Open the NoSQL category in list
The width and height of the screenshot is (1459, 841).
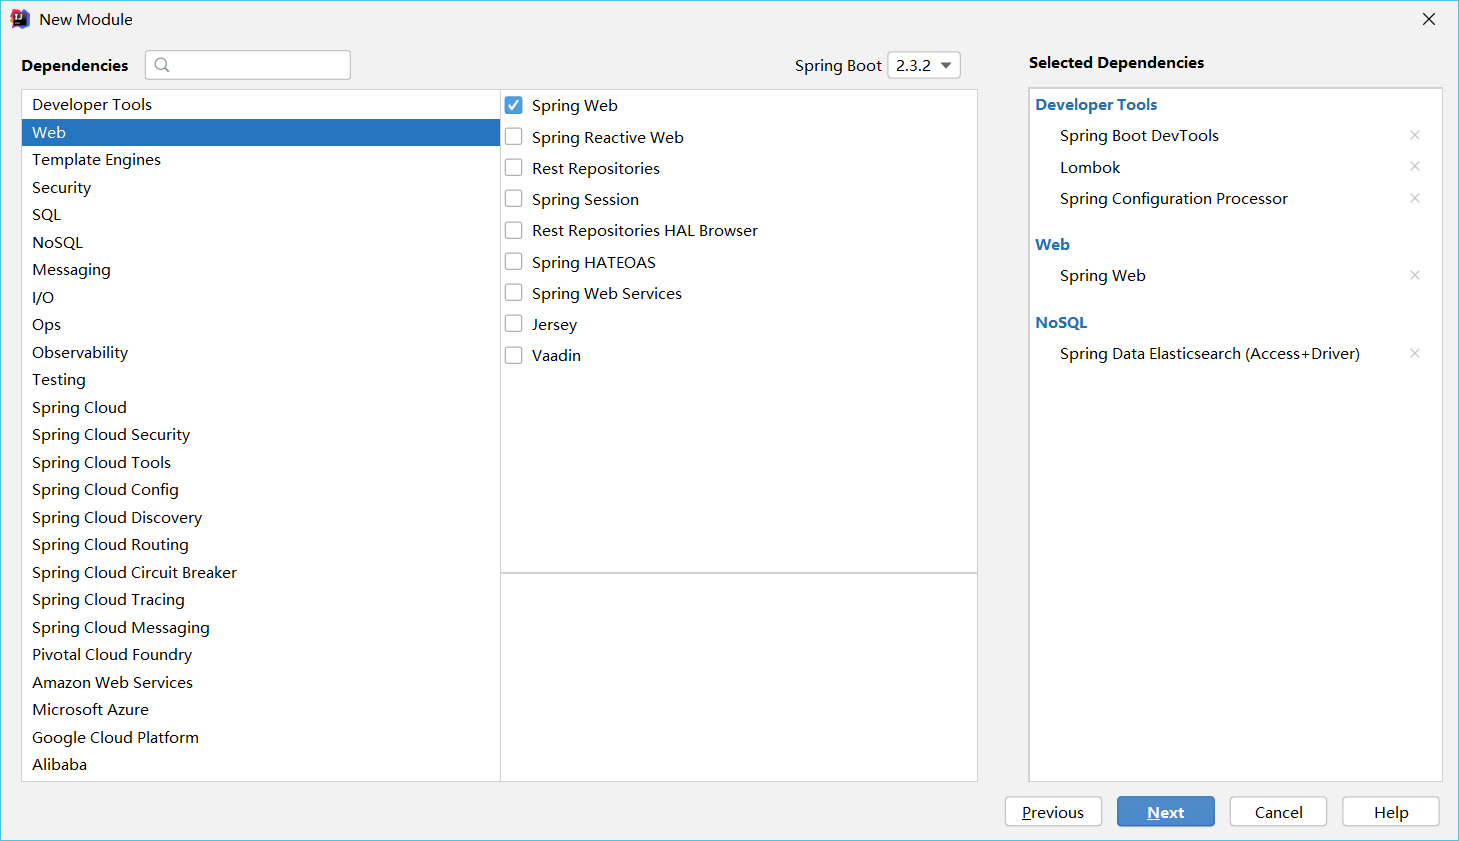pyautogui.click(x=261, y=242)
